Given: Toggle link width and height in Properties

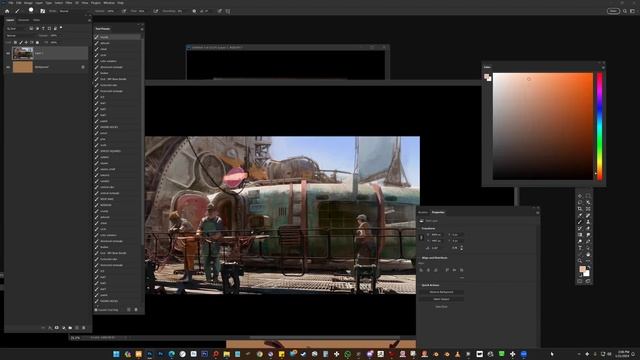Looking at the screenshot, I should pyautogui.click(x=422, y=237).
